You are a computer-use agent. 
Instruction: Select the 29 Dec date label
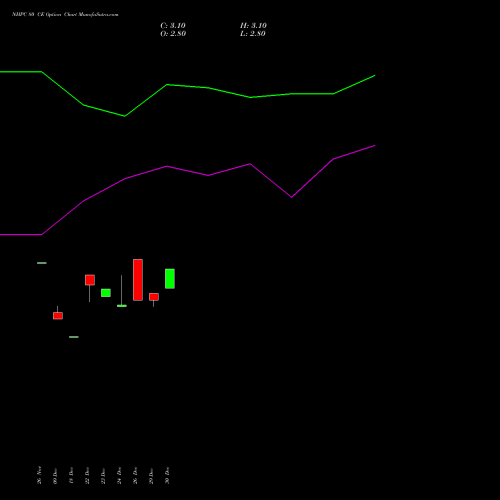(151, 476)
